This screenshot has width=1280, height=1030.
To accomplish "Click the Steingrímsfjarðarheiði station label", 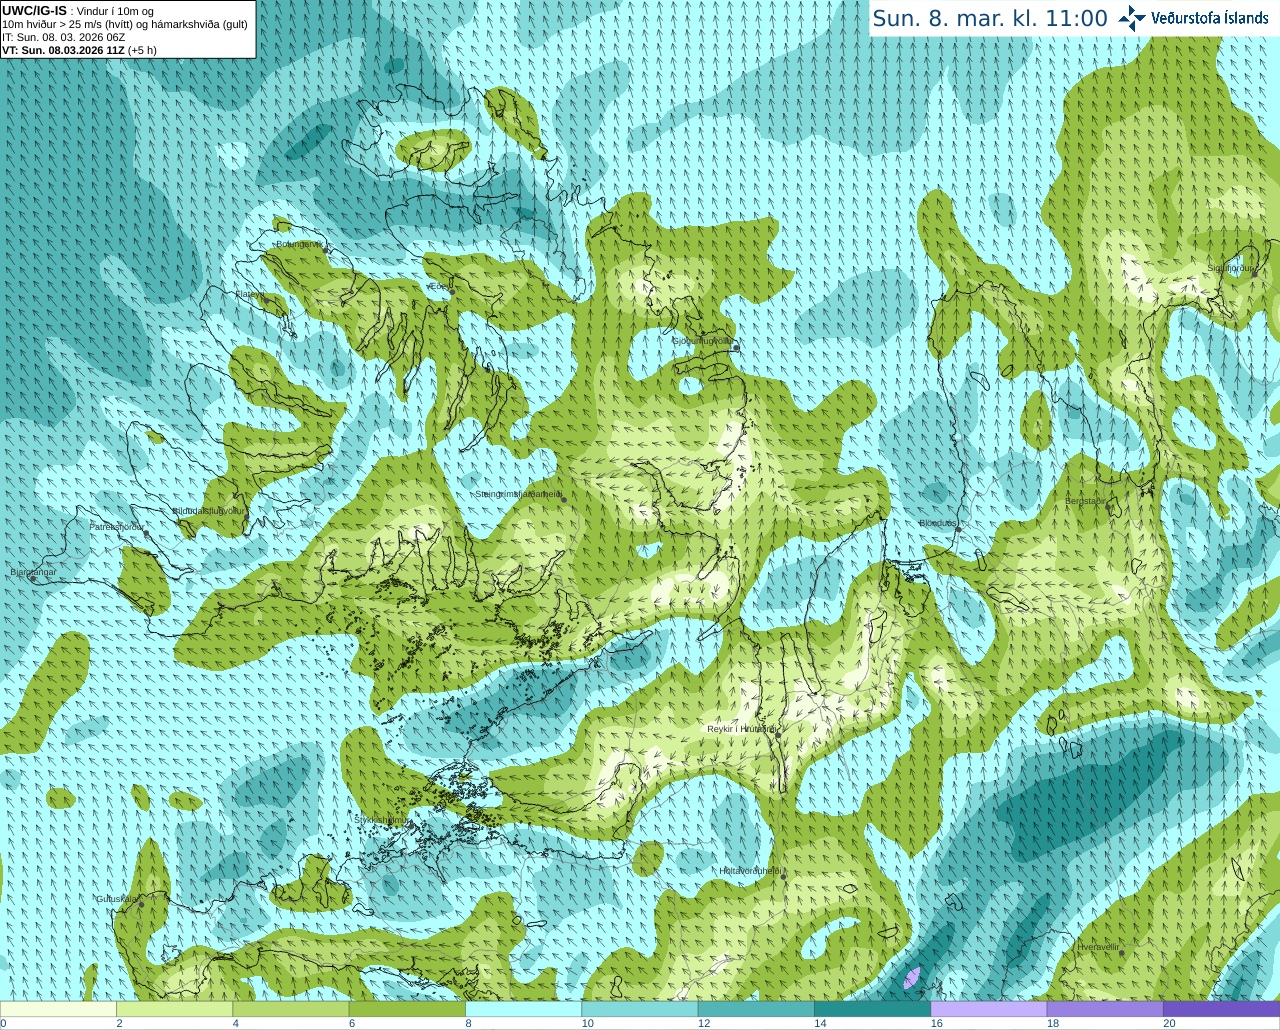I will (x=517, y=494).
